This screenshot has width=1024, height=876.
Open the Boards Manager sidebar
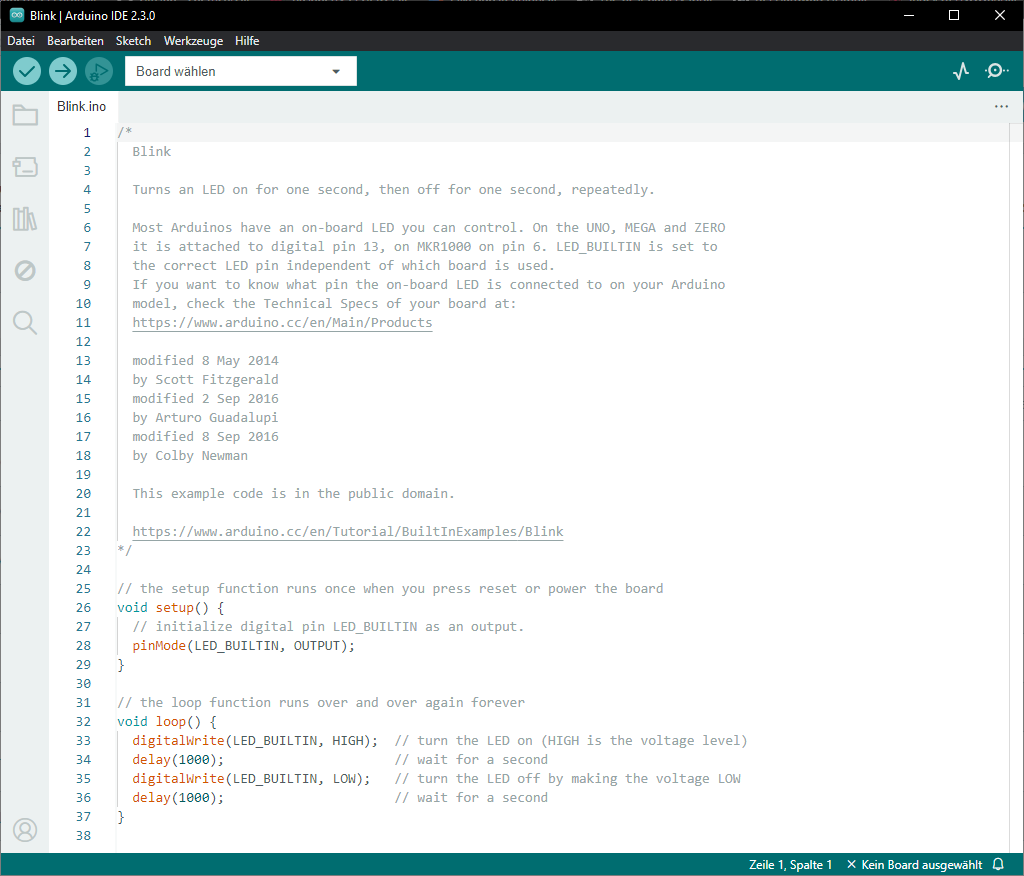pos(25,167)
